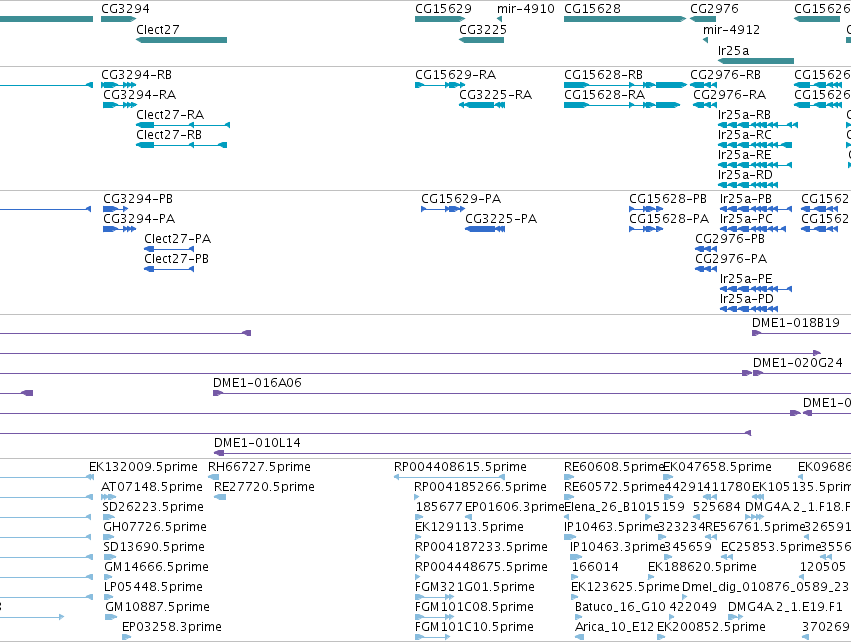Click transcript CG2976-RB
This screenshot has width=851, height=642.
(703, 85)
